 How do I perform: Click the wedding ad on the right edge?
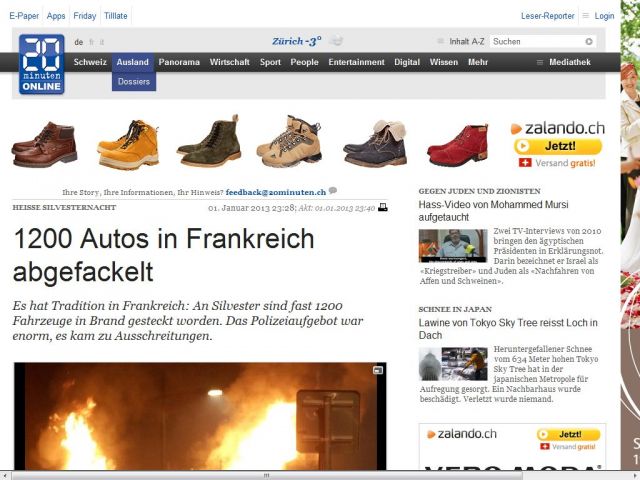point(630,235)
